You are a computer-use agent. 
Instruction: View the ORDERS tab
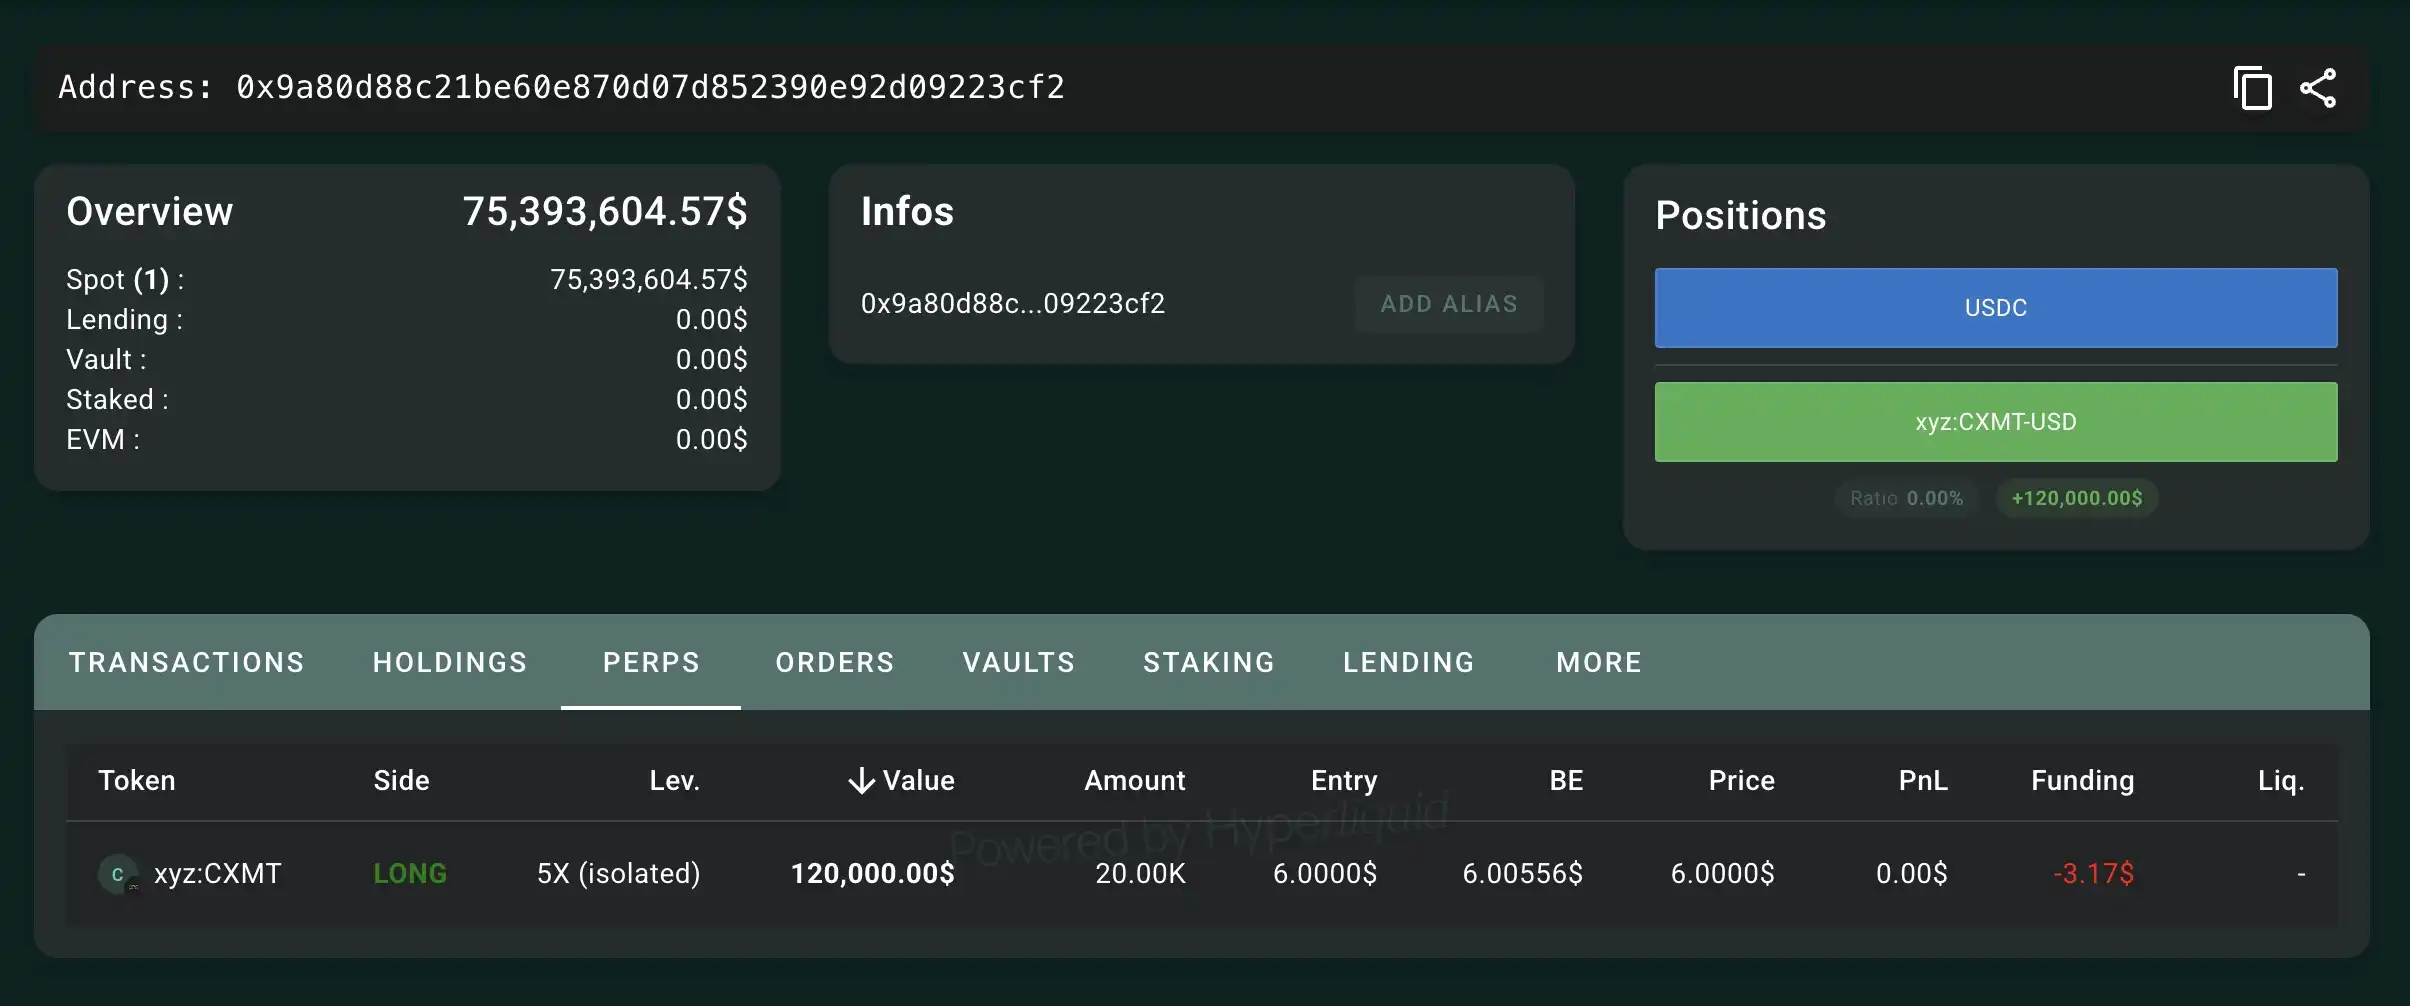click(x=835, y=662)
